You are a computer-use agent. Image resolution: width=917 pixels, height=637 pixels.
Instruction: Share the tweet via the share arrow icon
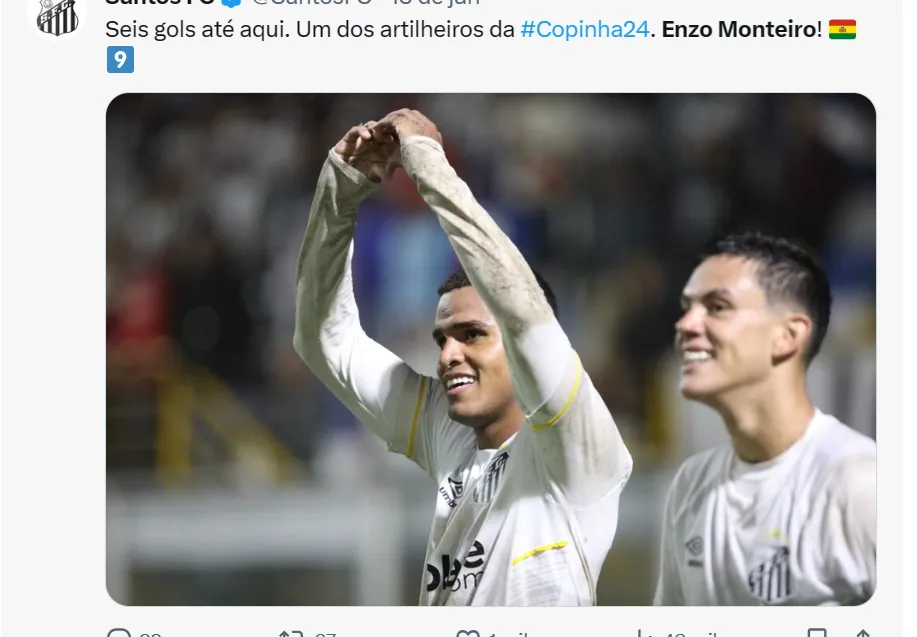pos(863,633)
